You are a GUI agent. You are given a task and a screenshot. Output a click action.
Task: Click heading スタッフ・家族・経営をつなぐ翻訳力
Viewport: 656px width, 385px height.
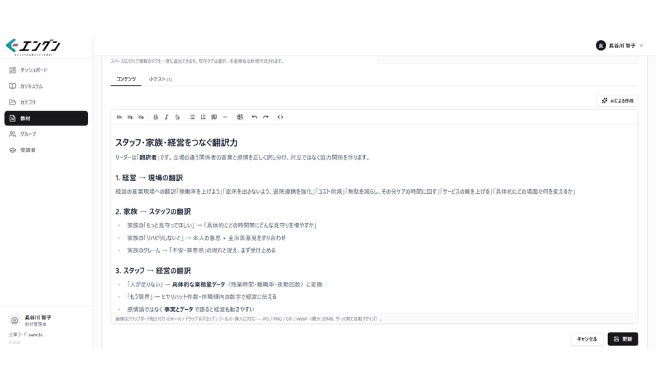point(176,143)
